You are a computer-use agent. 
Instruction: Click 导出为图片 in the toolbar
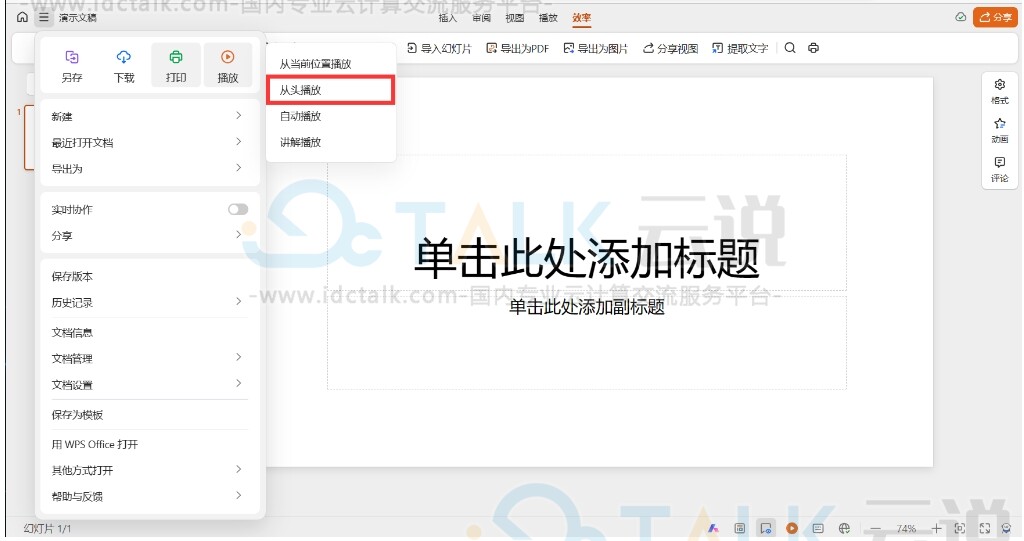pos(596,48)
